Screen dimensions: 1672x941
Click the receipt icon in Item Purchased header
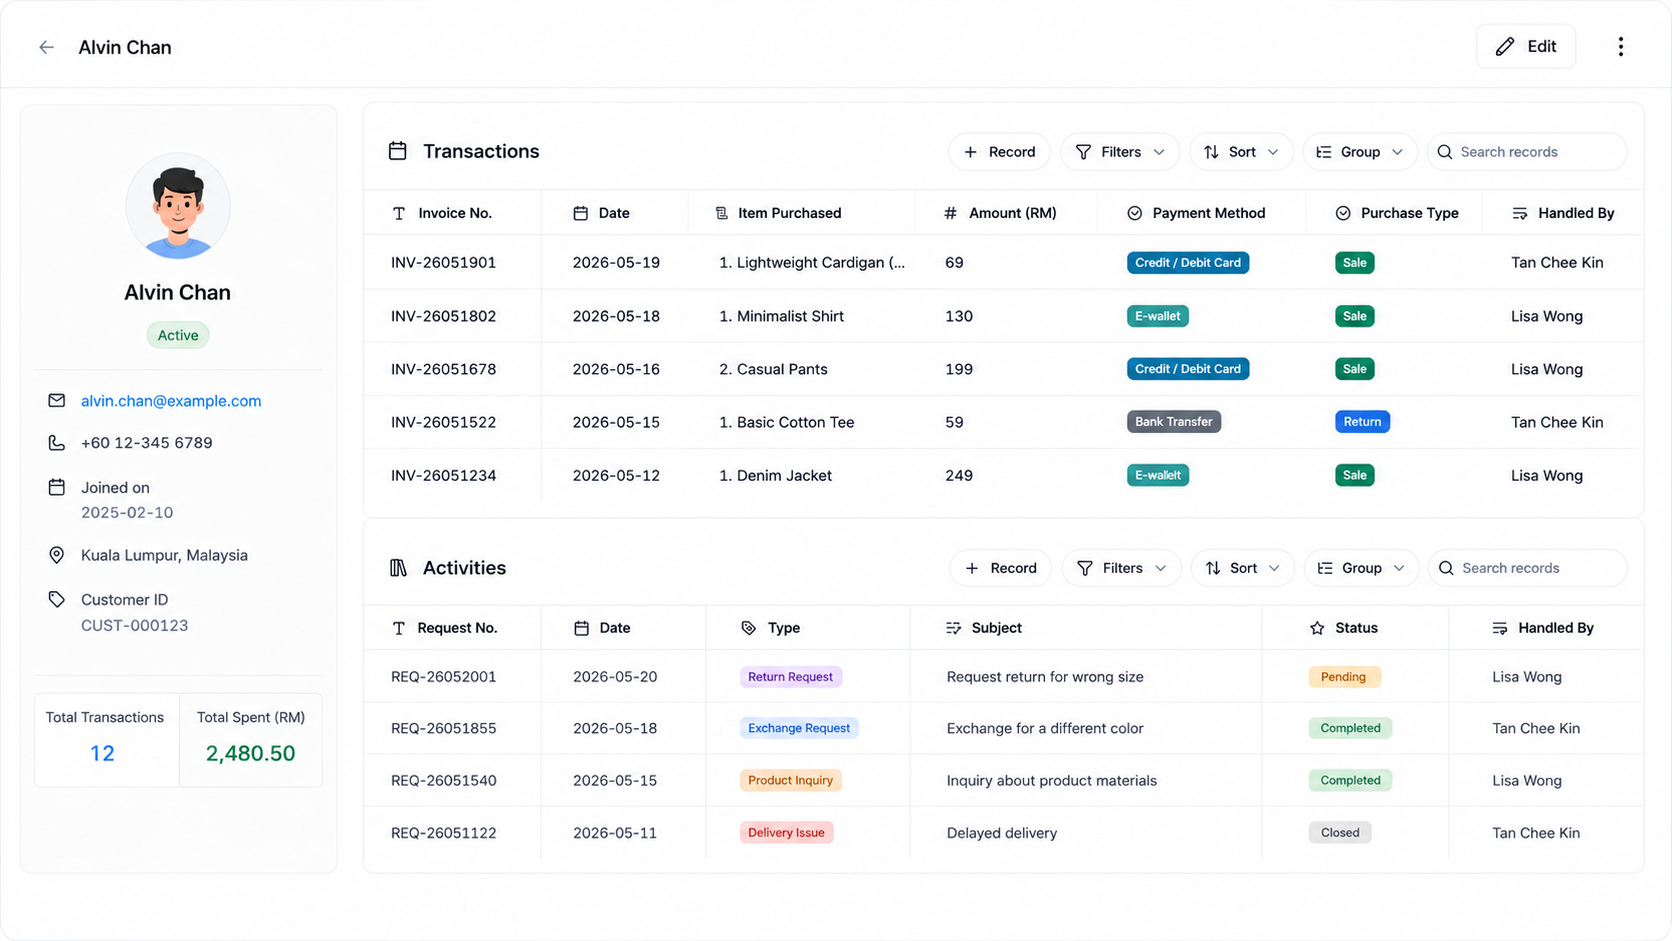click(x=721, y=213)
